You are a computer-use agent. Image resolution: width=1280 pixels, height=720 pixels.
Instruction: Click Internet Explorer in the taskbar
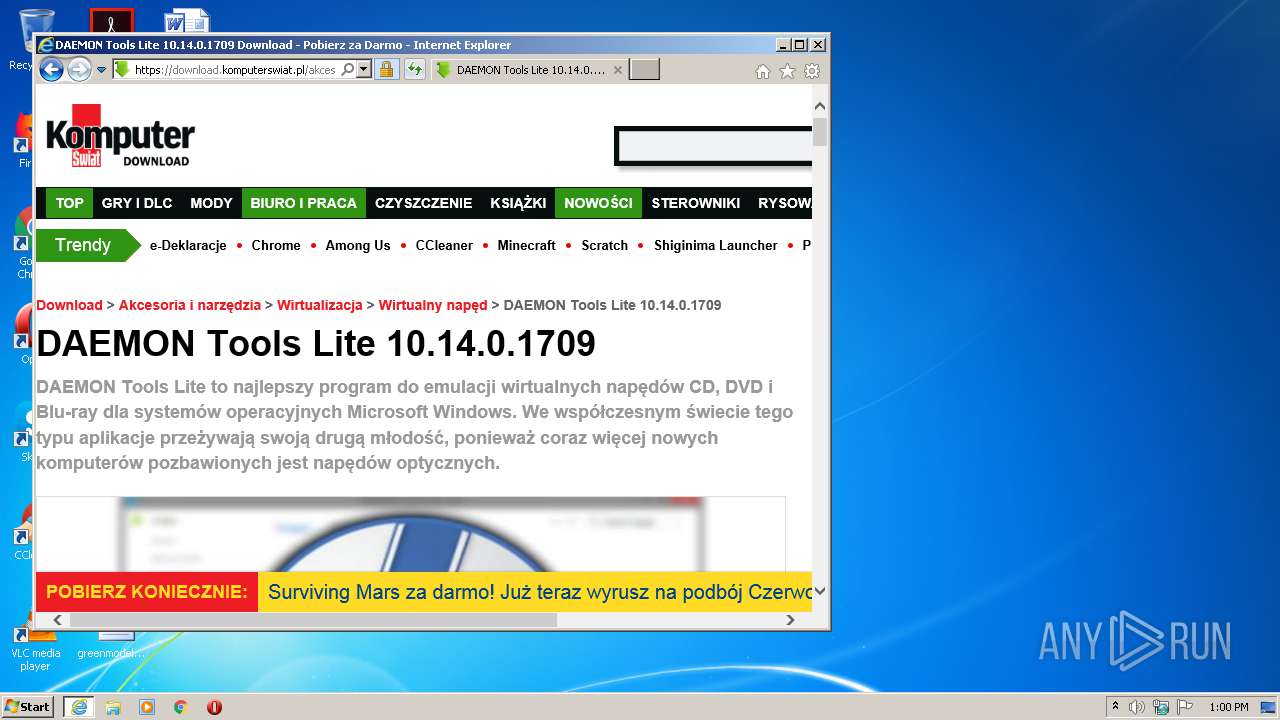coord(79,707)
